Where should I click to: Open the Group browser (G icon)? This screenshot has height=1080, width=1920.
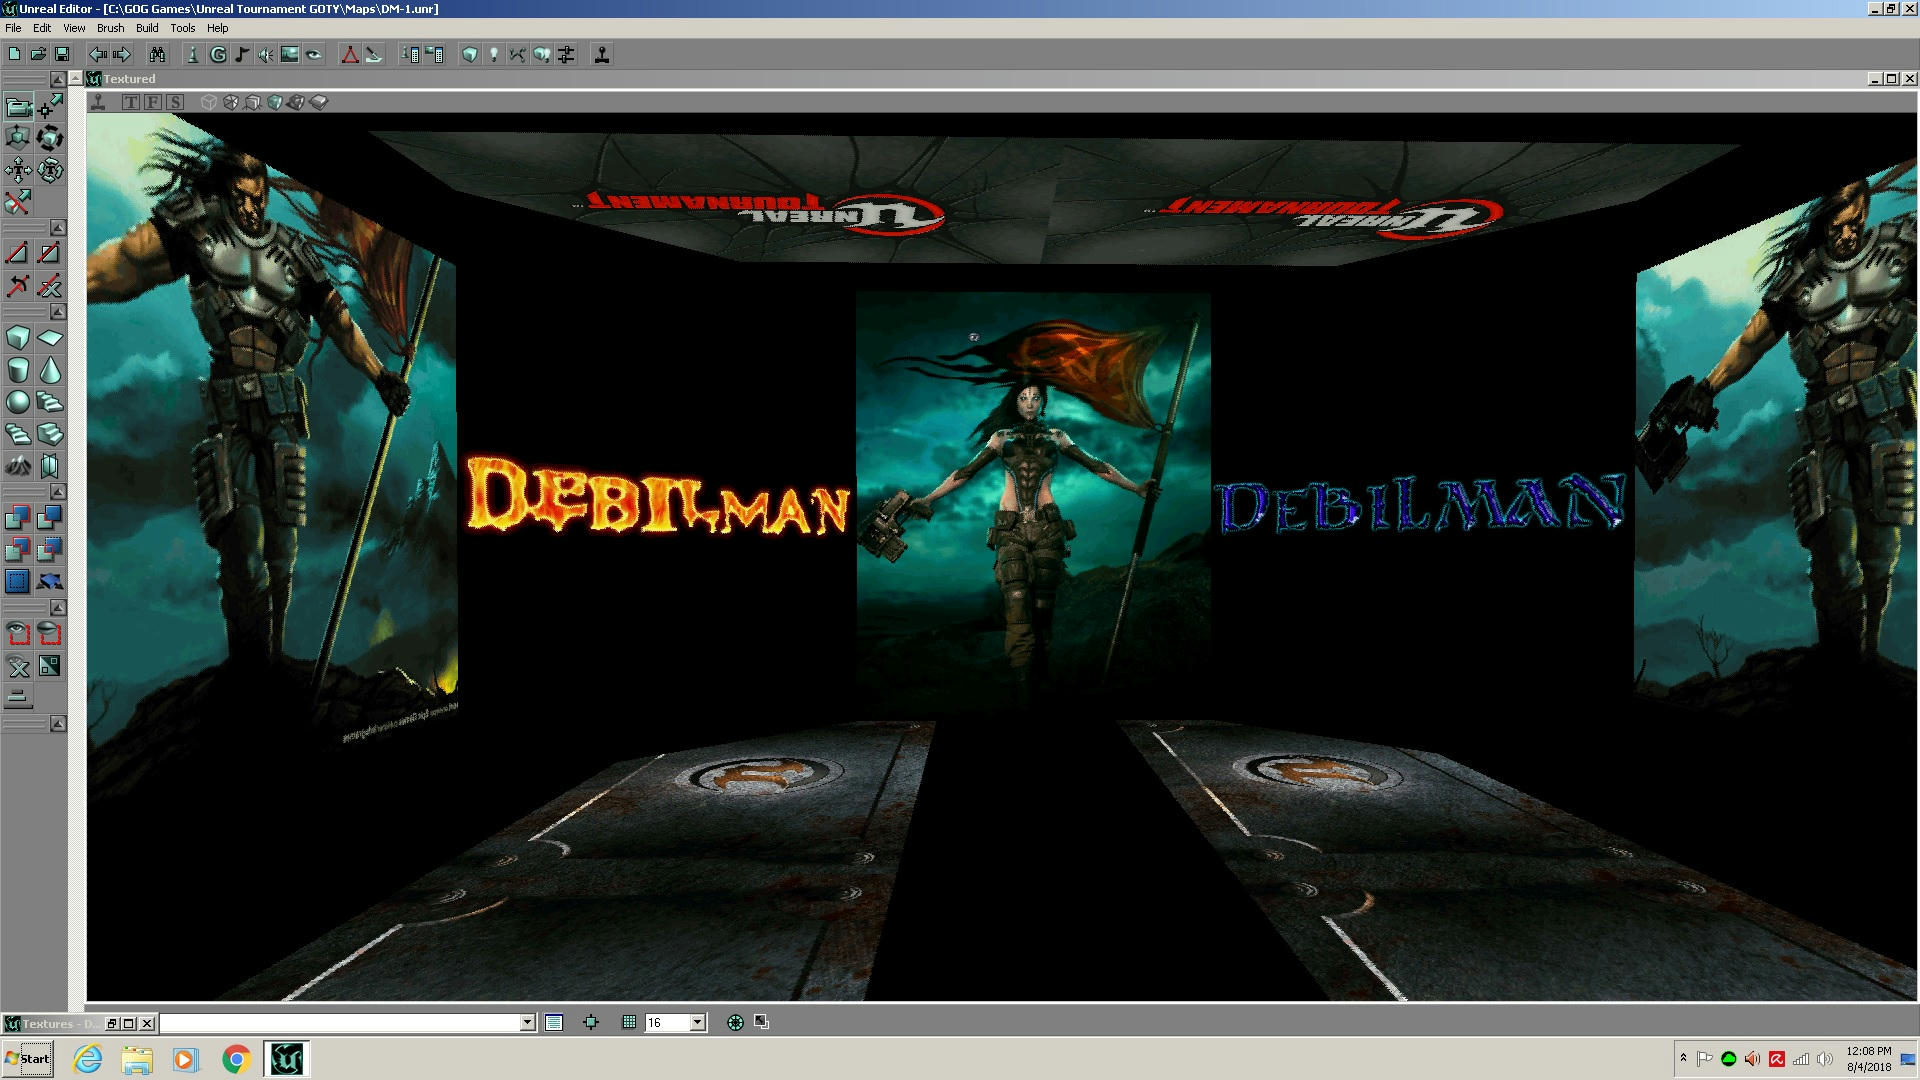click(218, 54)
